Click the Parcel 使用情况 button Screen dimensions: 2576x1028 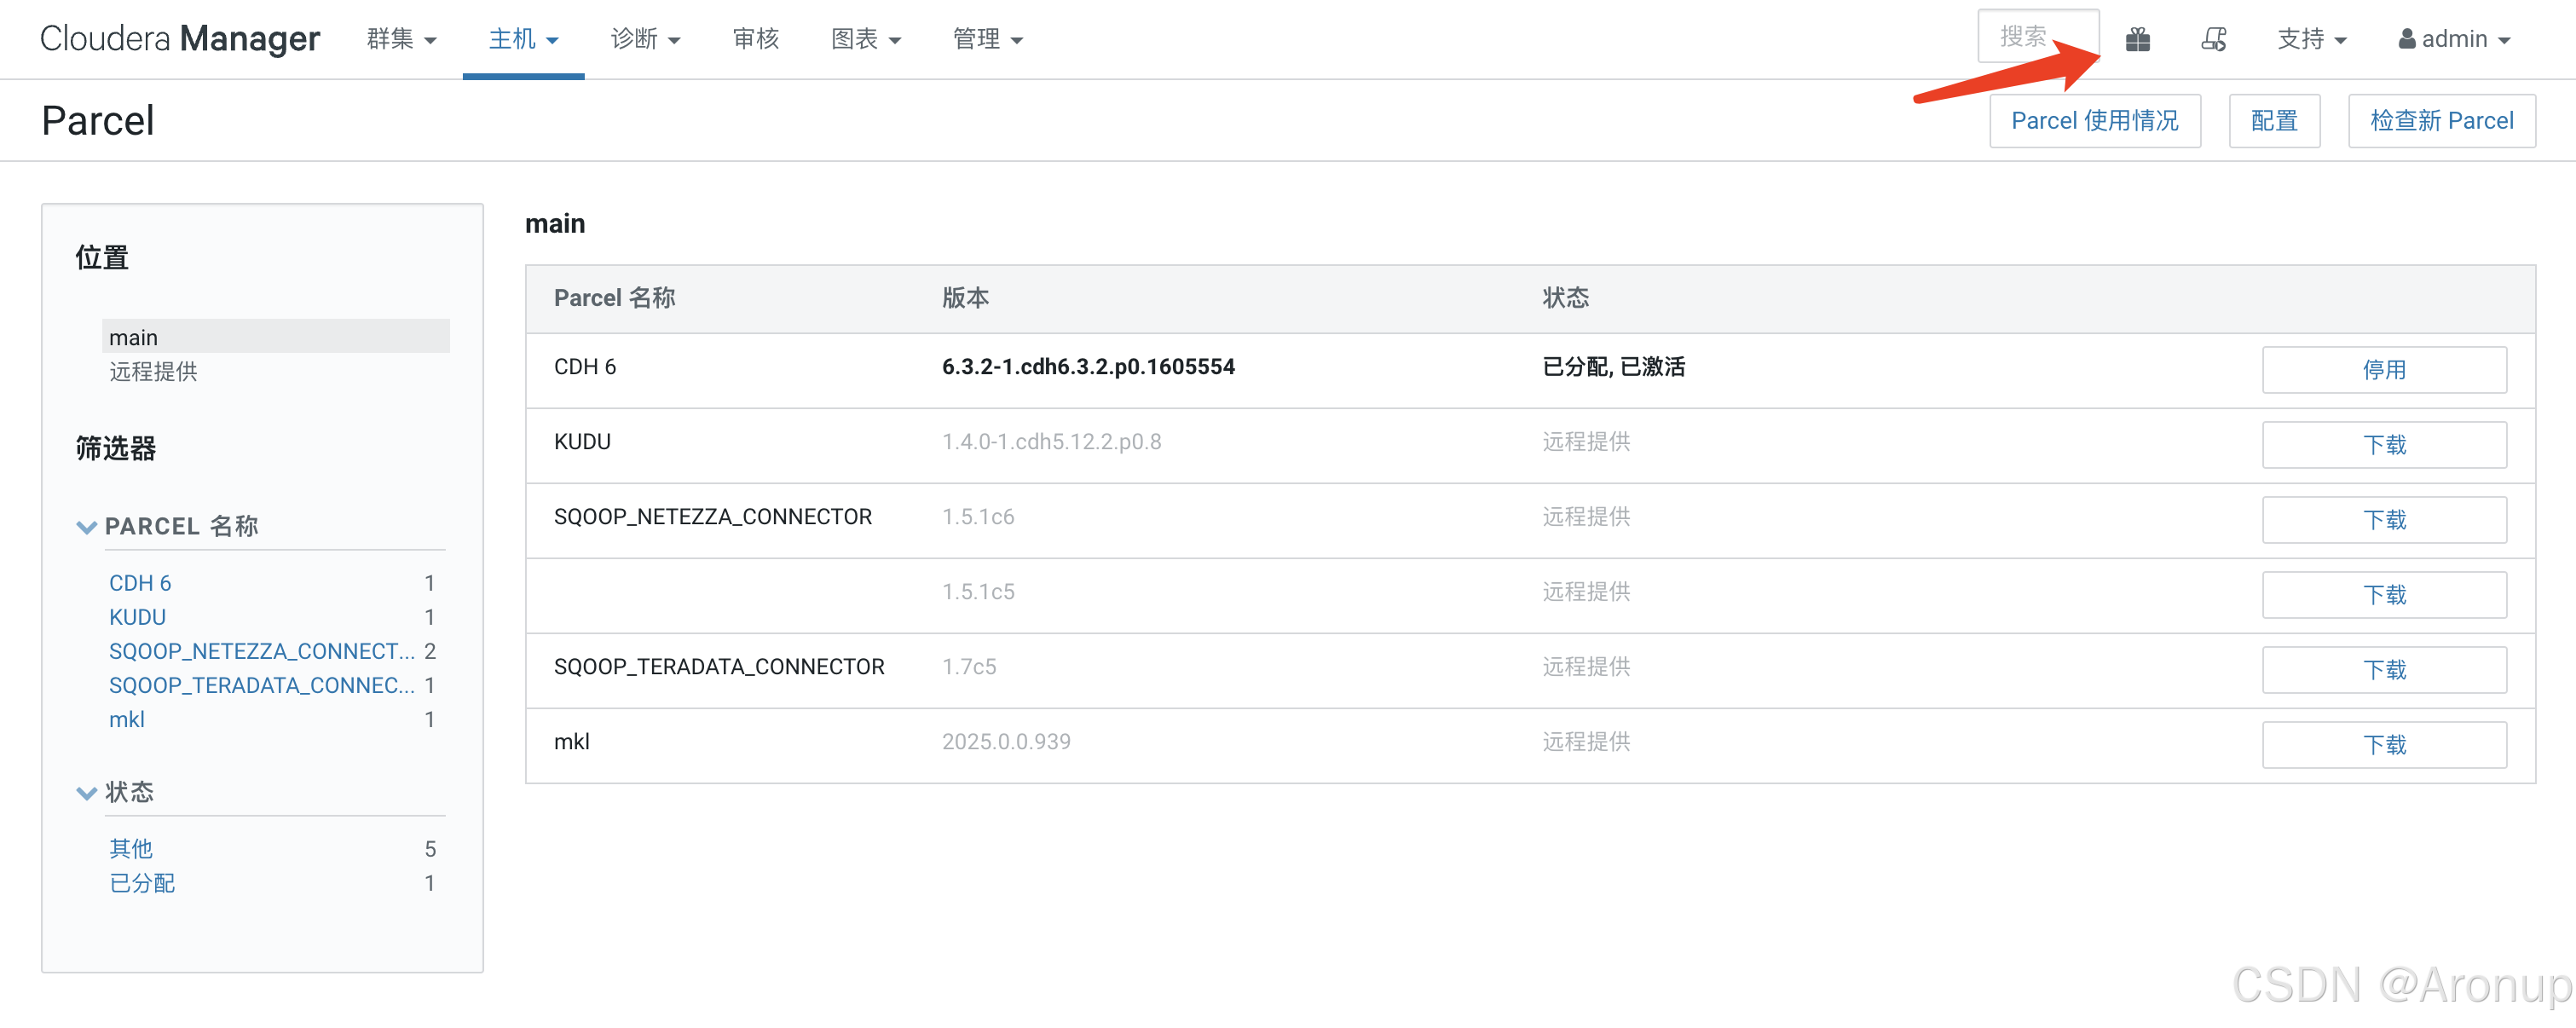[2094, 121]
